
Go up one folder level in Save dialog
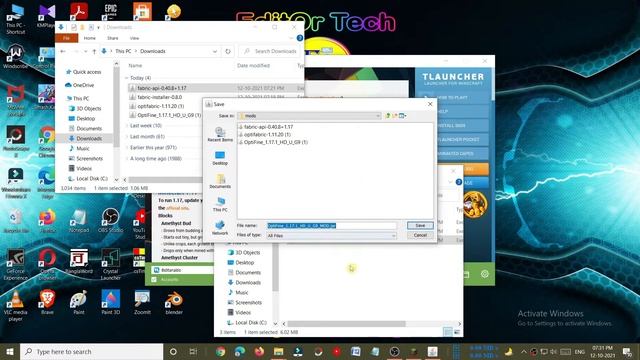click(387, 116)
